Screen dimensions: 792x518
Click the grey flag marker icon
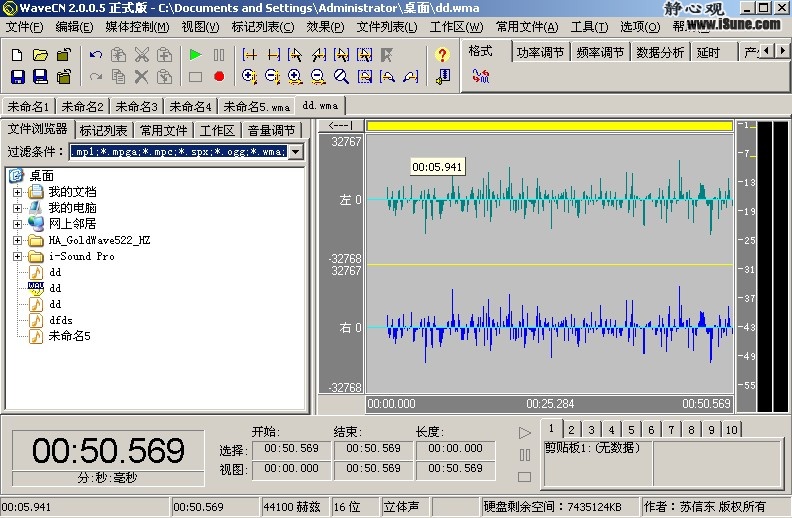tap(387, 55)
